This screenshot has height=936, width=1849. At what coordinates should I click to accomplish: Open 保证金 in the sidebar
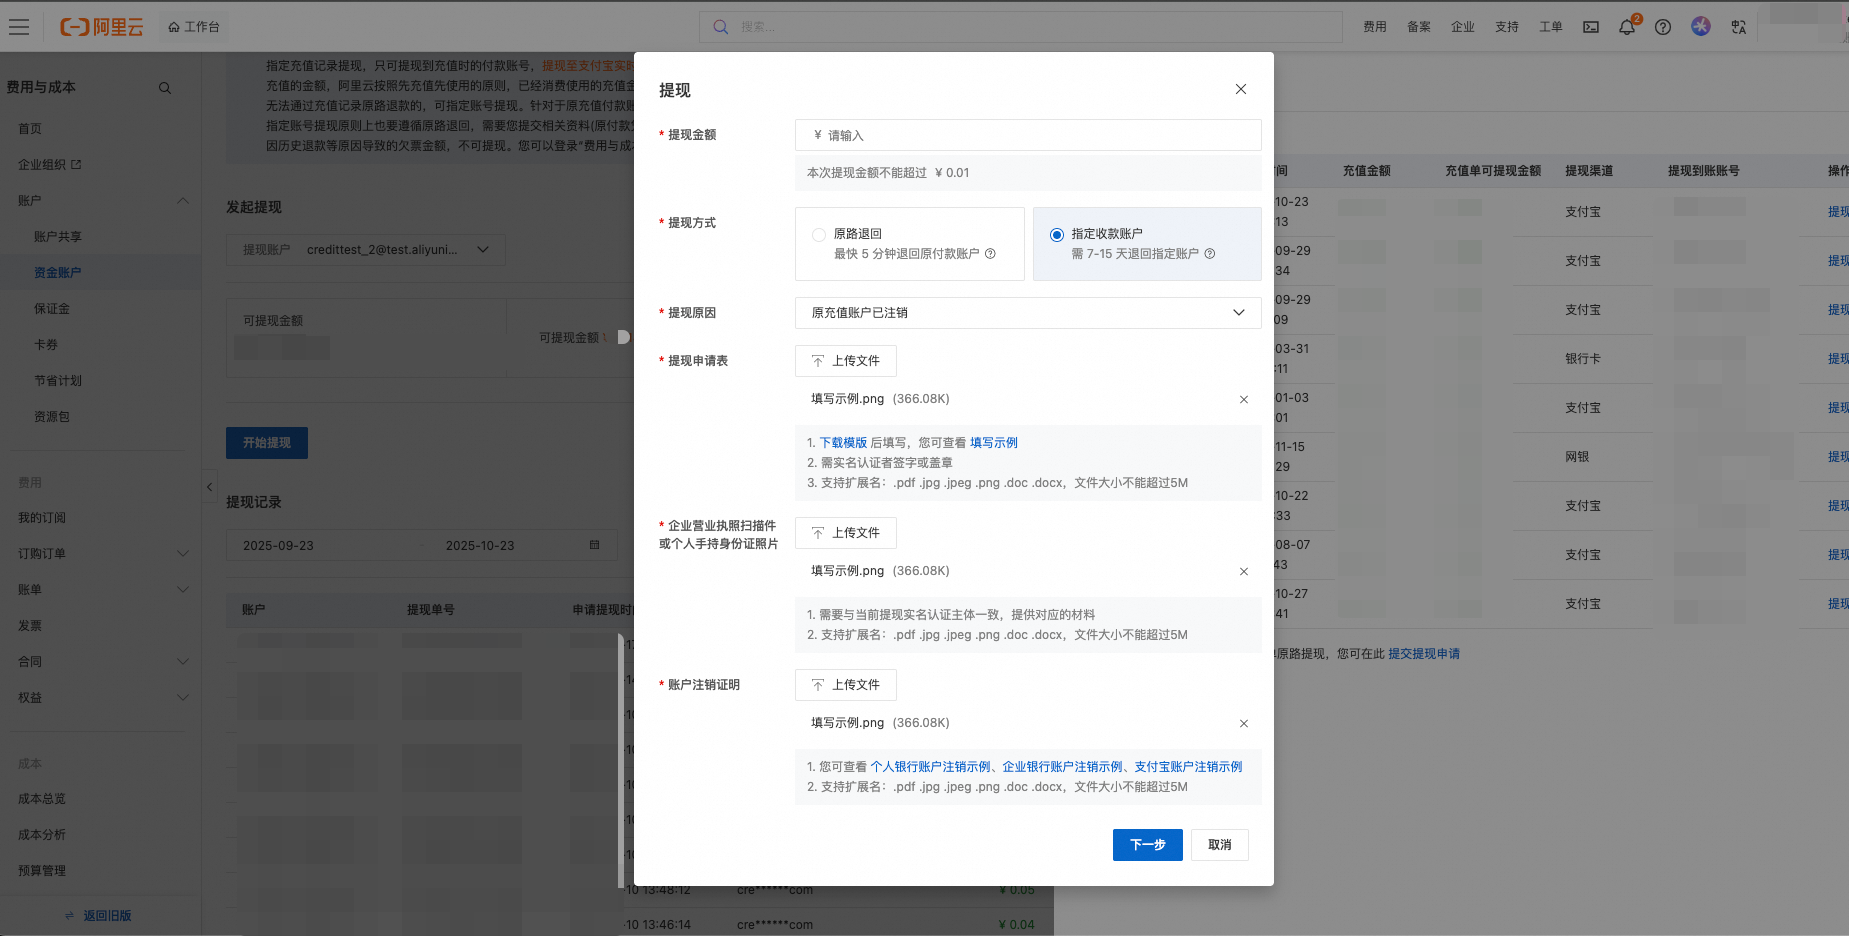pos(52,309)
